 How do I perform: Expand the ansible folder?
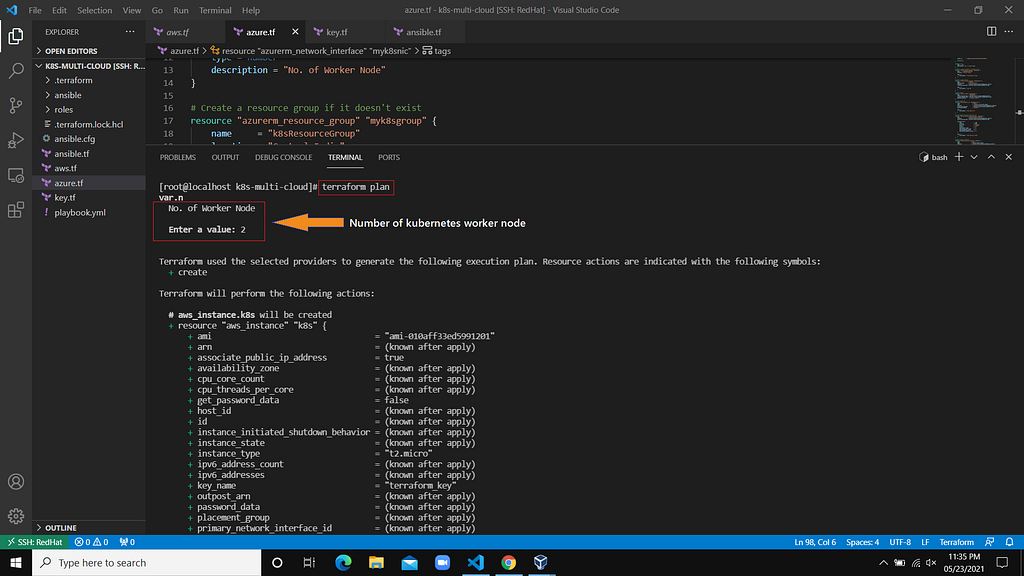[x=89, y=95]
